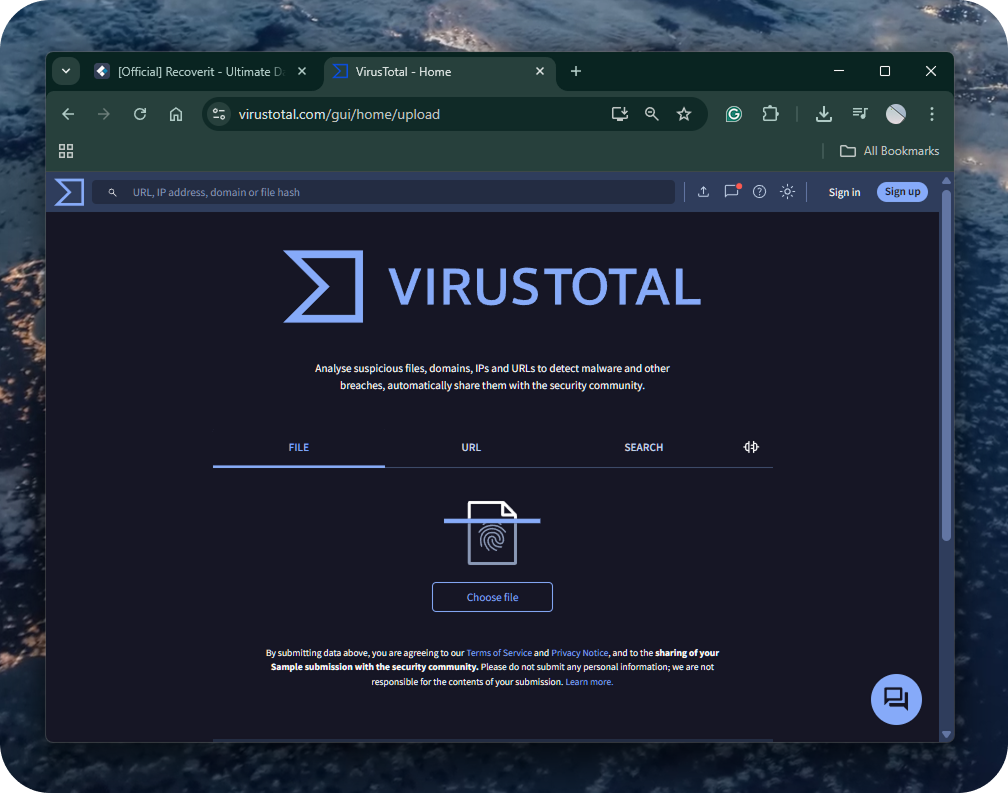The height and width of the screenshot is (793, 1008).
Task: Open the Privacy Notice link
Action: point(579,653)
